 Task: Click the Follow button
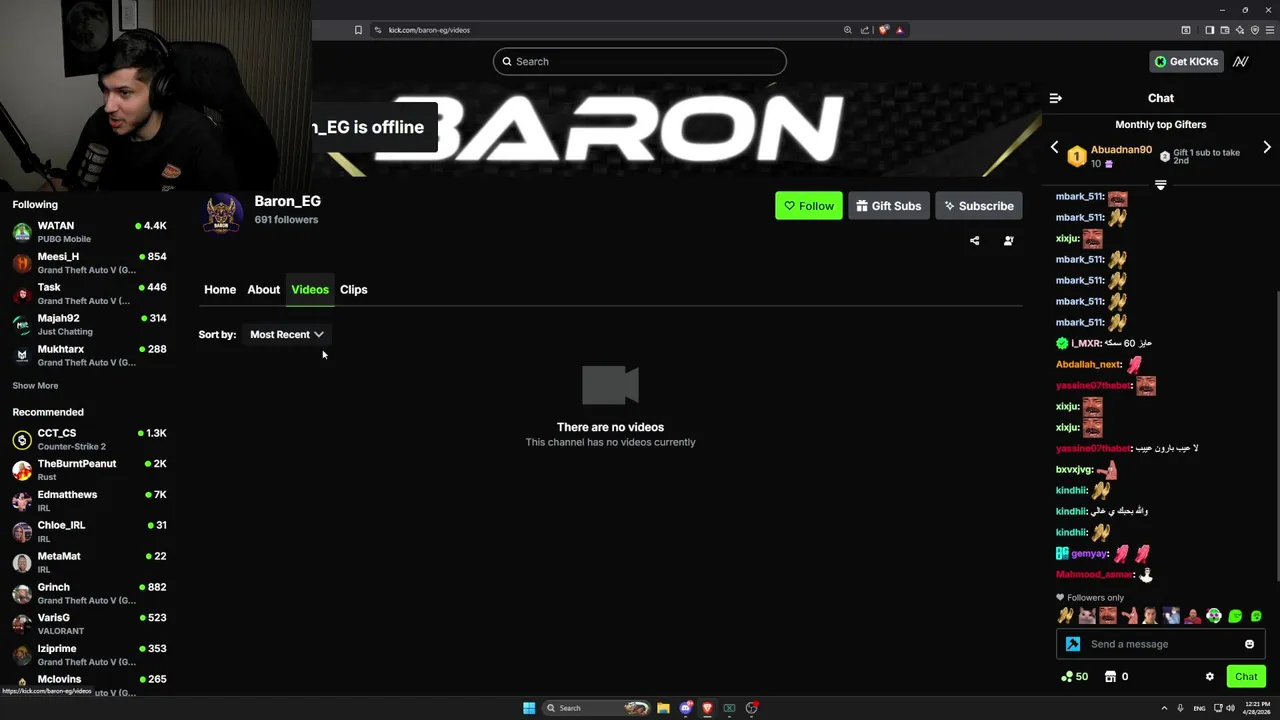[808, 206]
